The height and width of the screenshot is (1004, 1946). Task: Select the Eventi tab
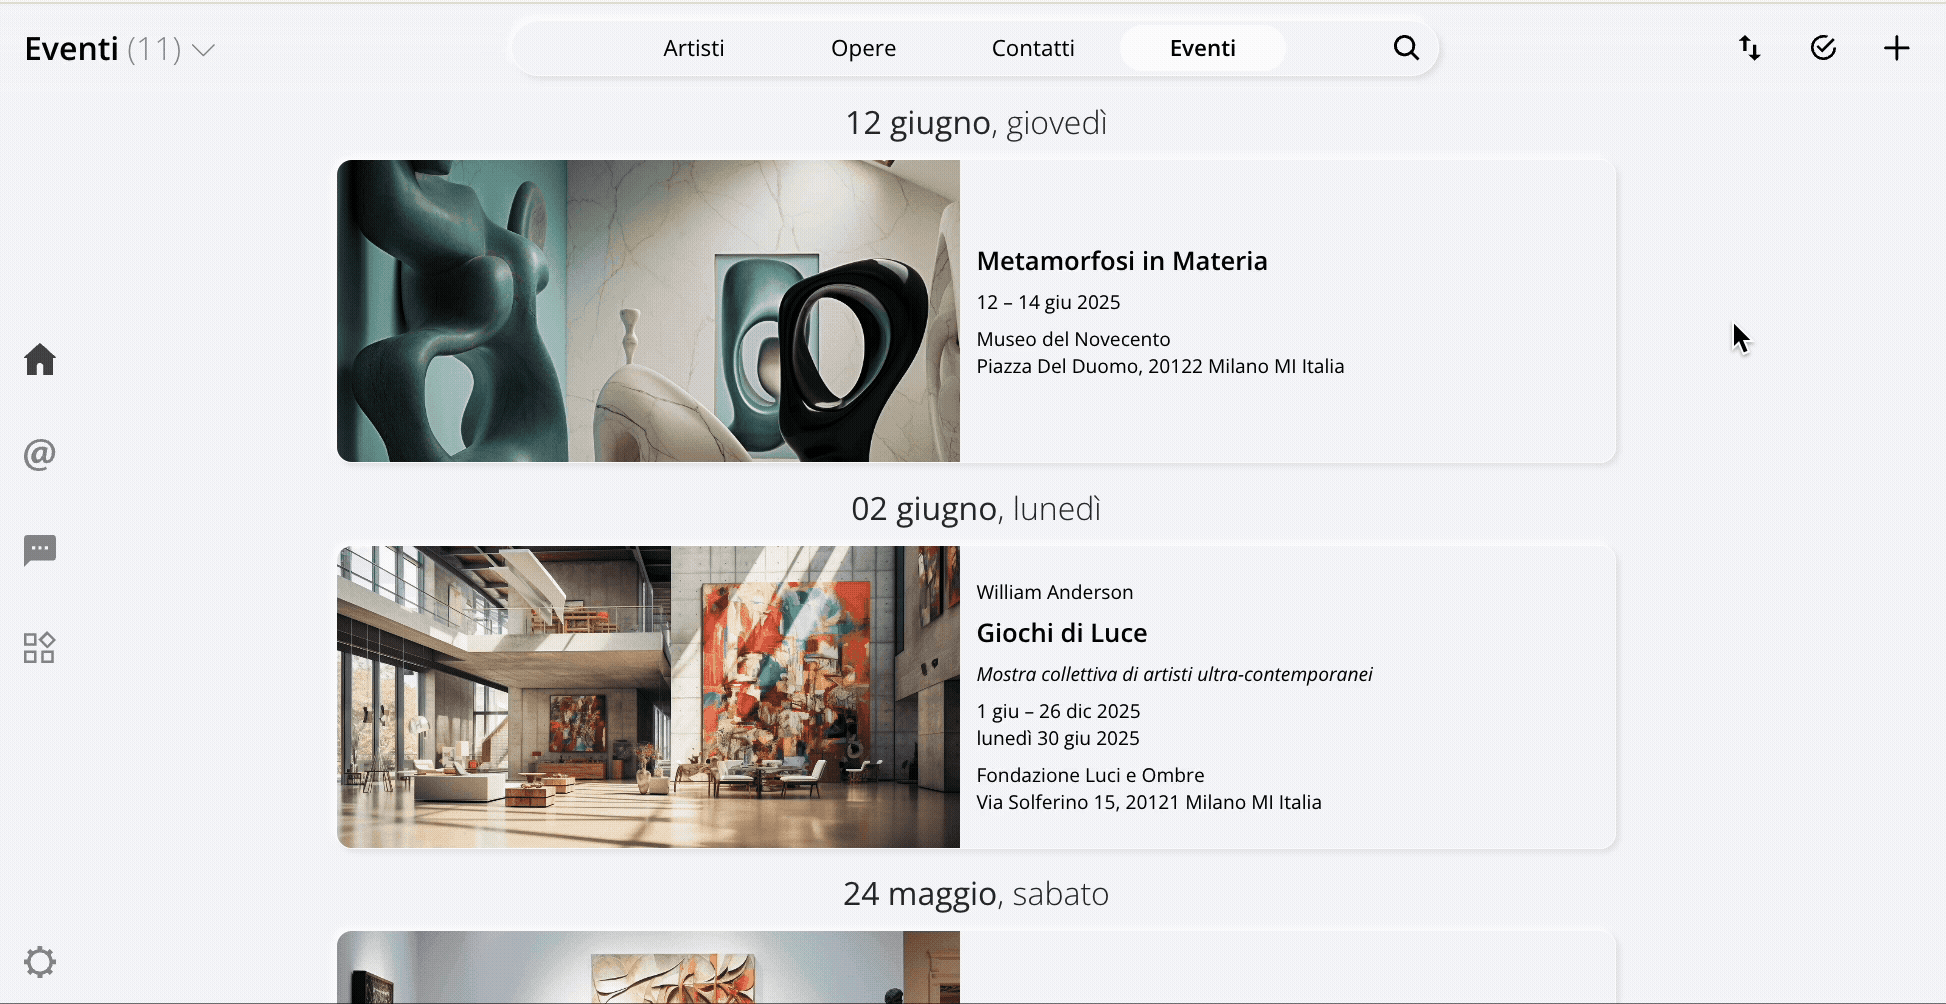(1203, 48)
